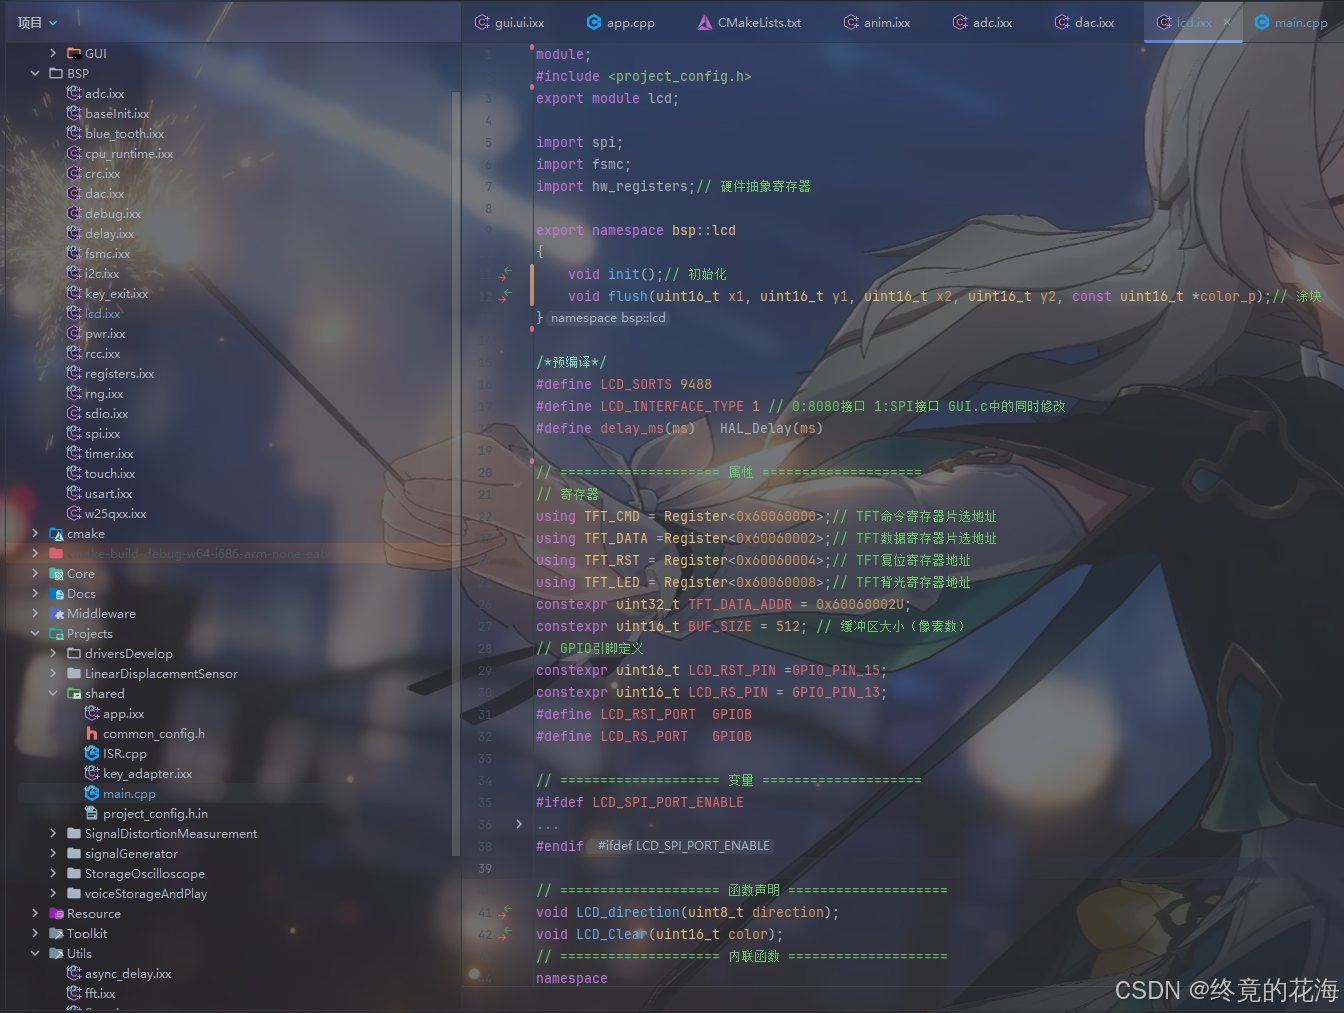This screenshot has height=1013, width=1344.
Task: Click the cpu_runtime.ixx file icon
Action: click(x=74, y=153)
